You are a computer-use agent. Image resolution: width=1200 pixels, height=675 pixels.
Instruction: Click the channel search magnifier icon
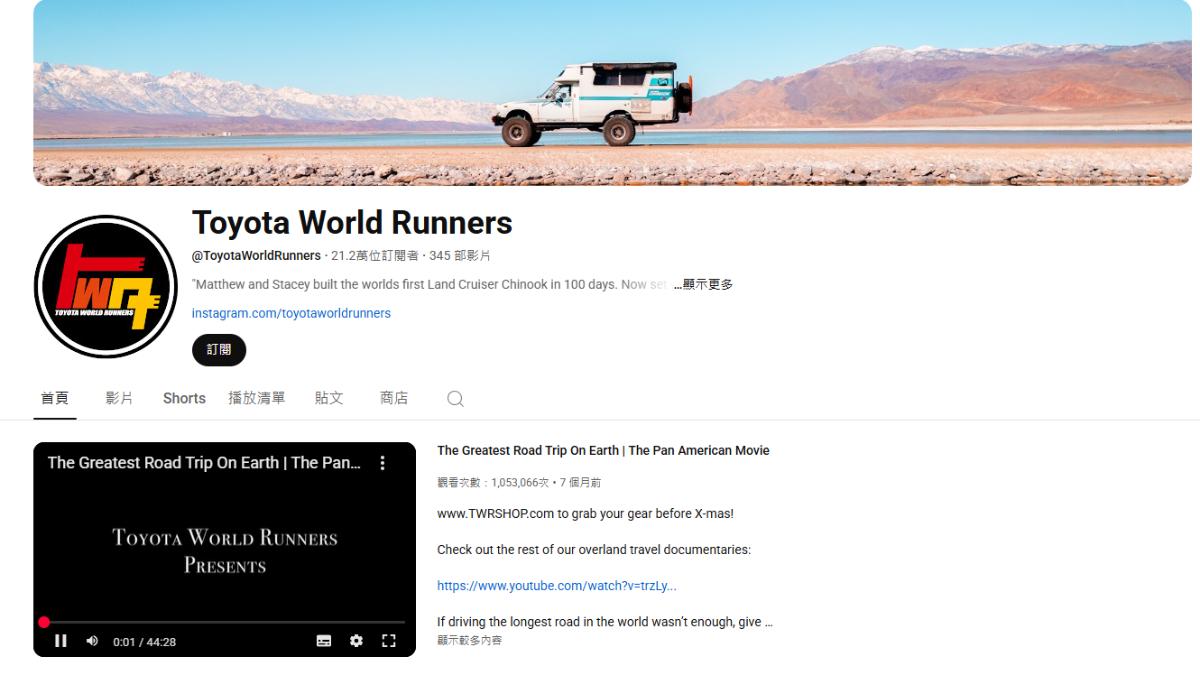(455, 399)
